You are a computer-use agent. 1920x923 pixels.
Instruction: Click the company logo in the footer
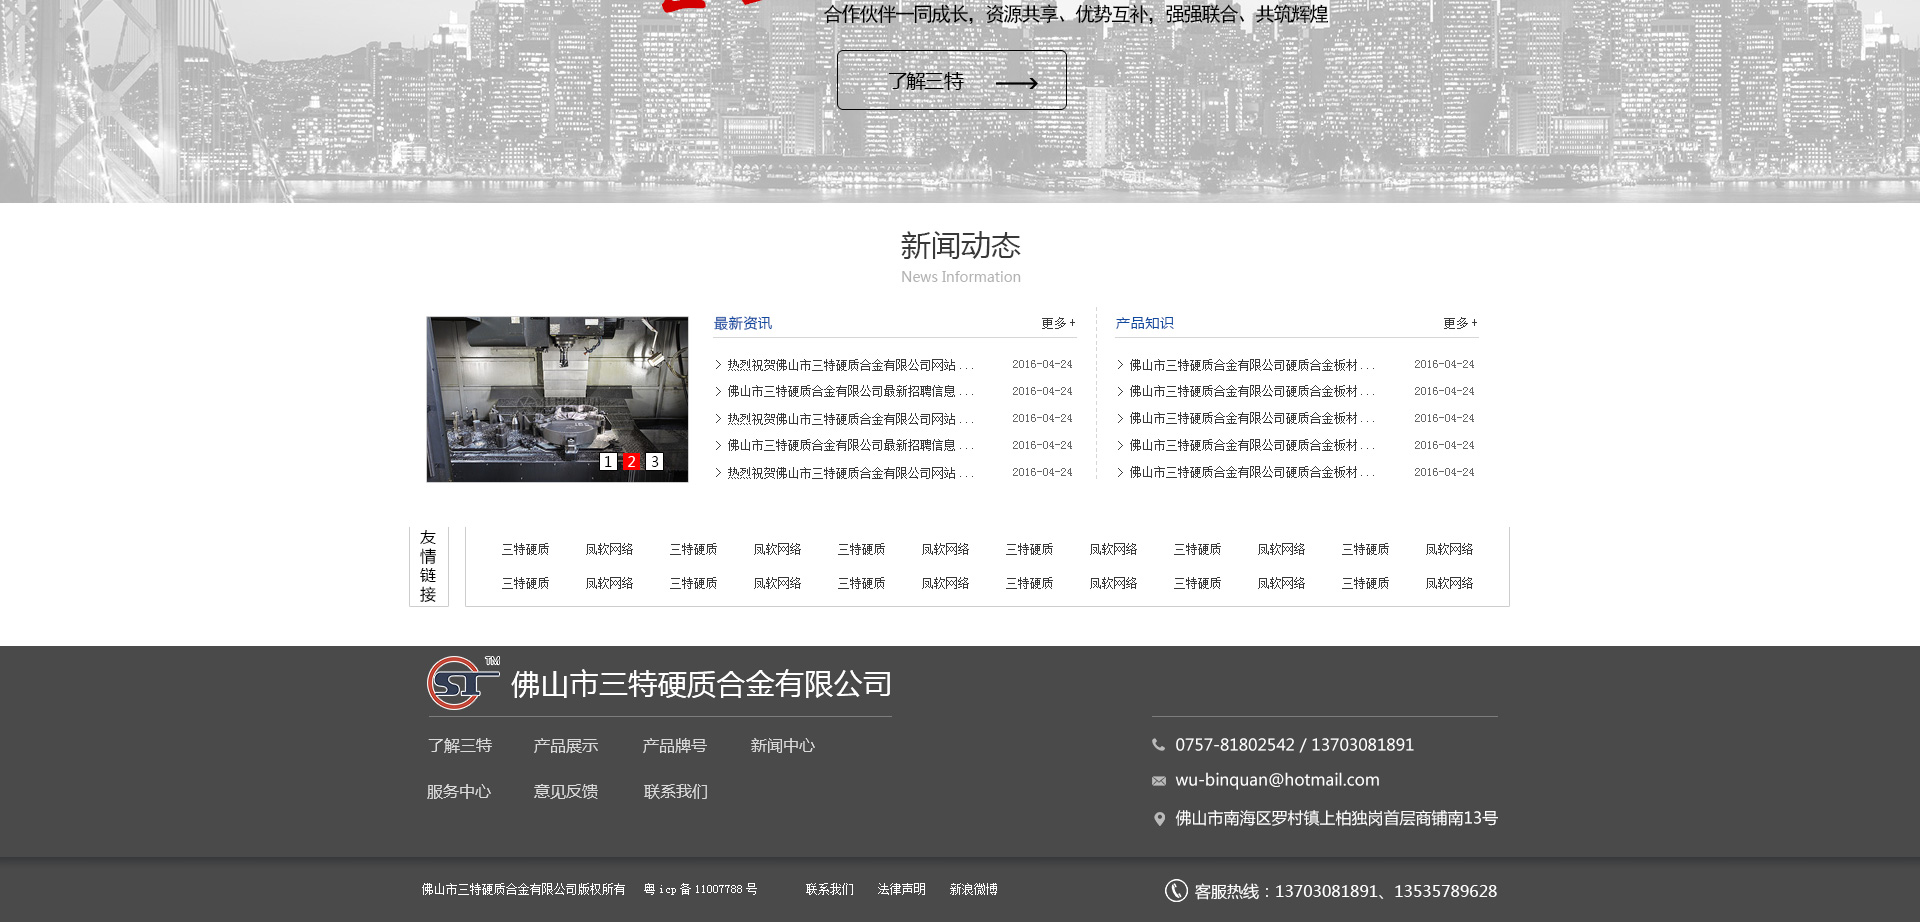pyautogui.click(x=462, y=683)
